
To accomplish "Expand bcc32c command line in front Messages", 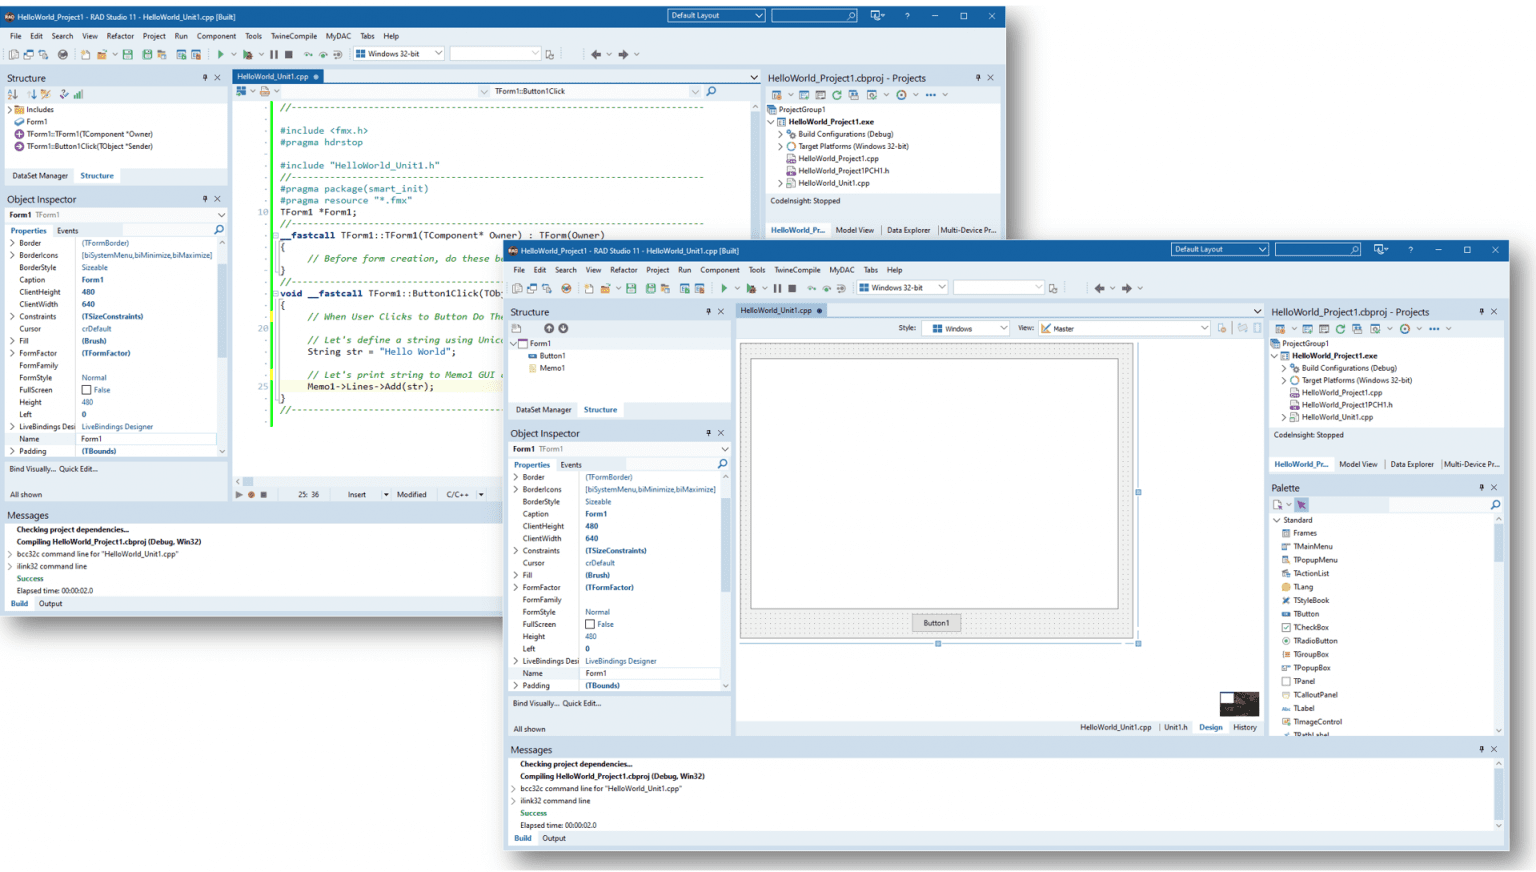I will point(514,788).
